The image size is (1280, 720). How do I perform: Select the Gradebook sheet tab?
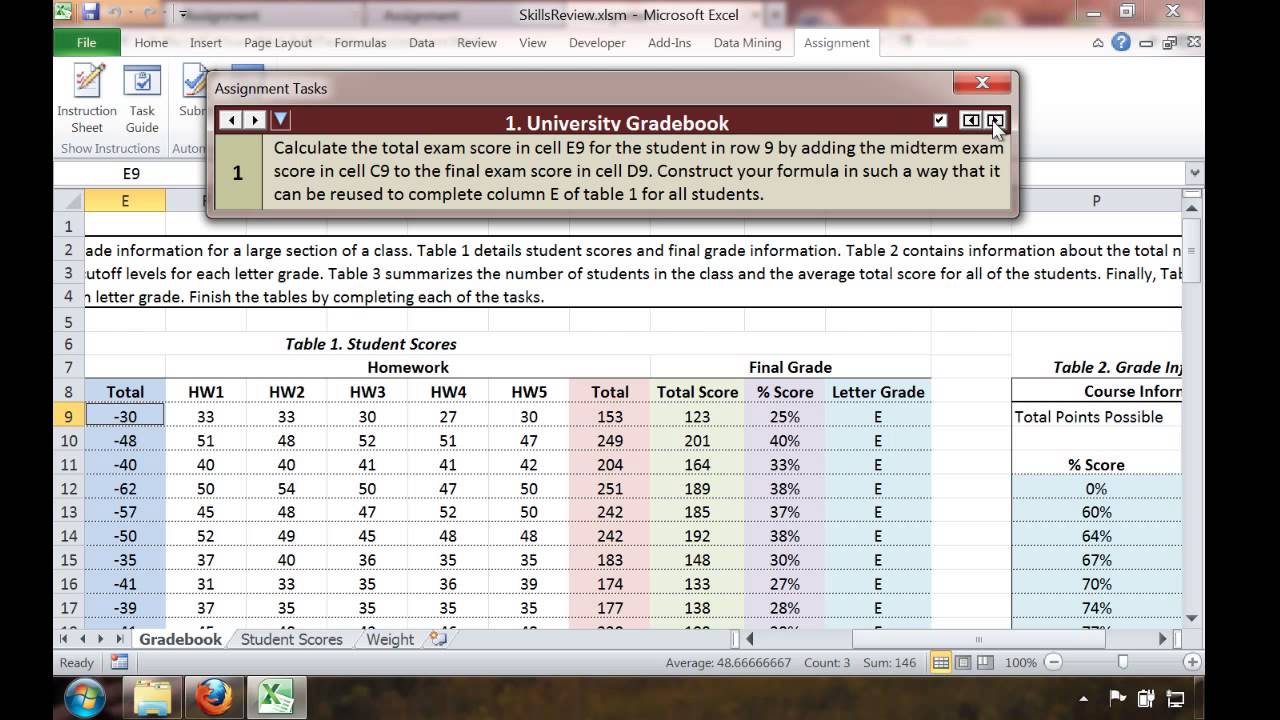coord(180,639)
